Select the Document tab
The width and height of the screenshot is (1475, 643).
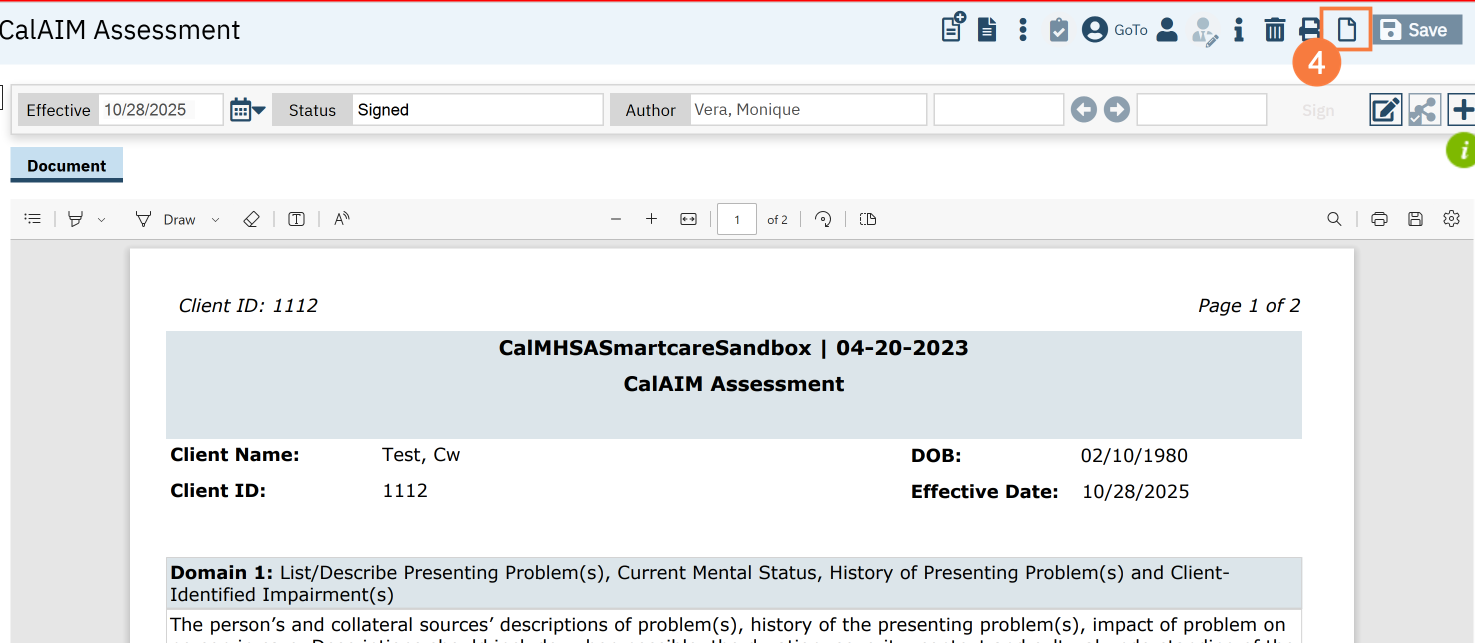pos(66,166)
